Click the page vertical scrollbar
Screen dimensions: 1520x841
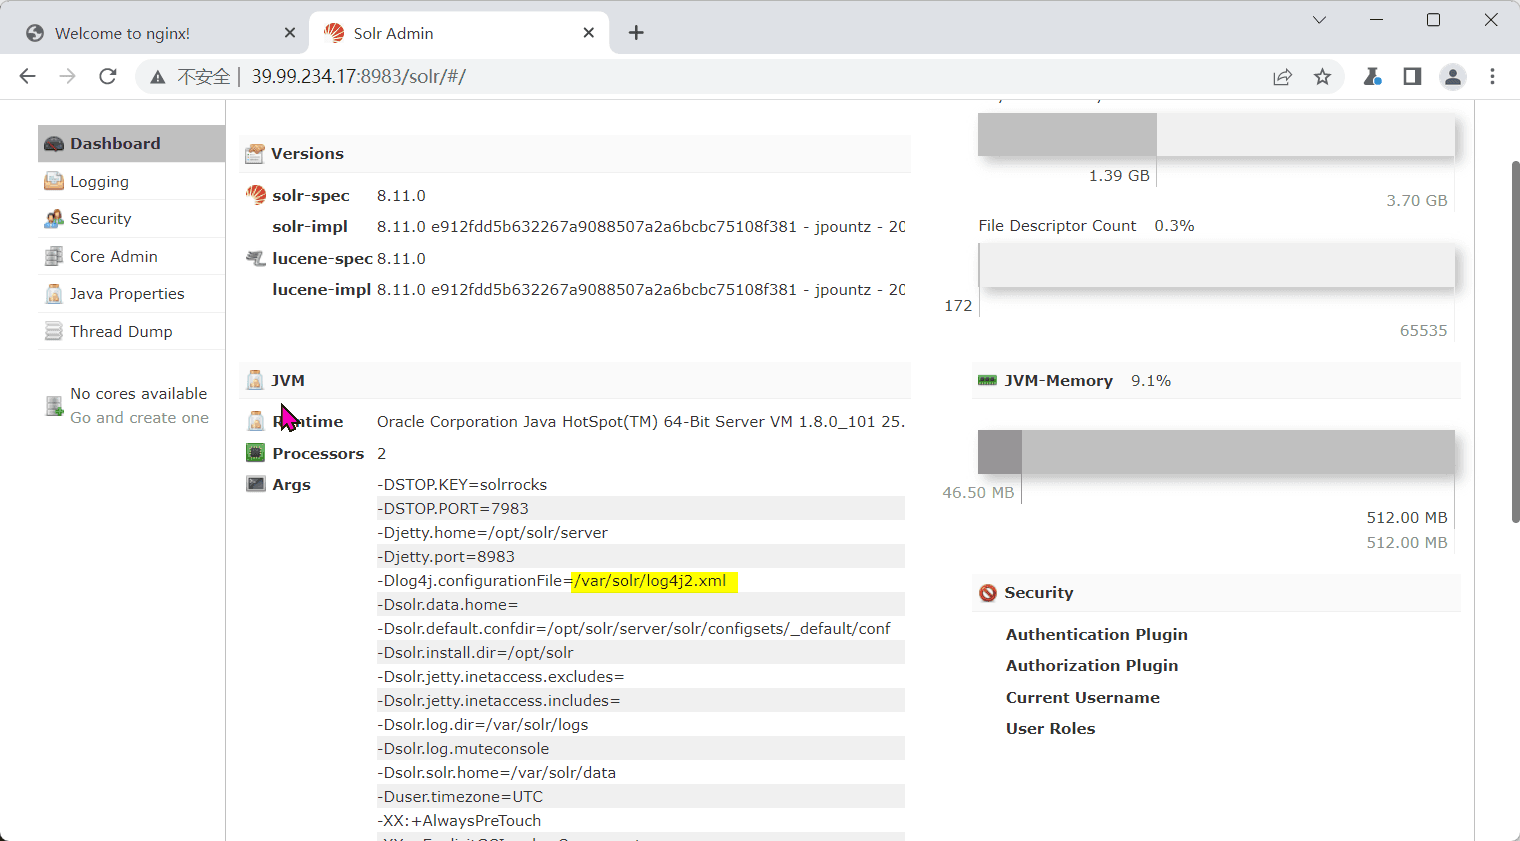coord(1514,340)
